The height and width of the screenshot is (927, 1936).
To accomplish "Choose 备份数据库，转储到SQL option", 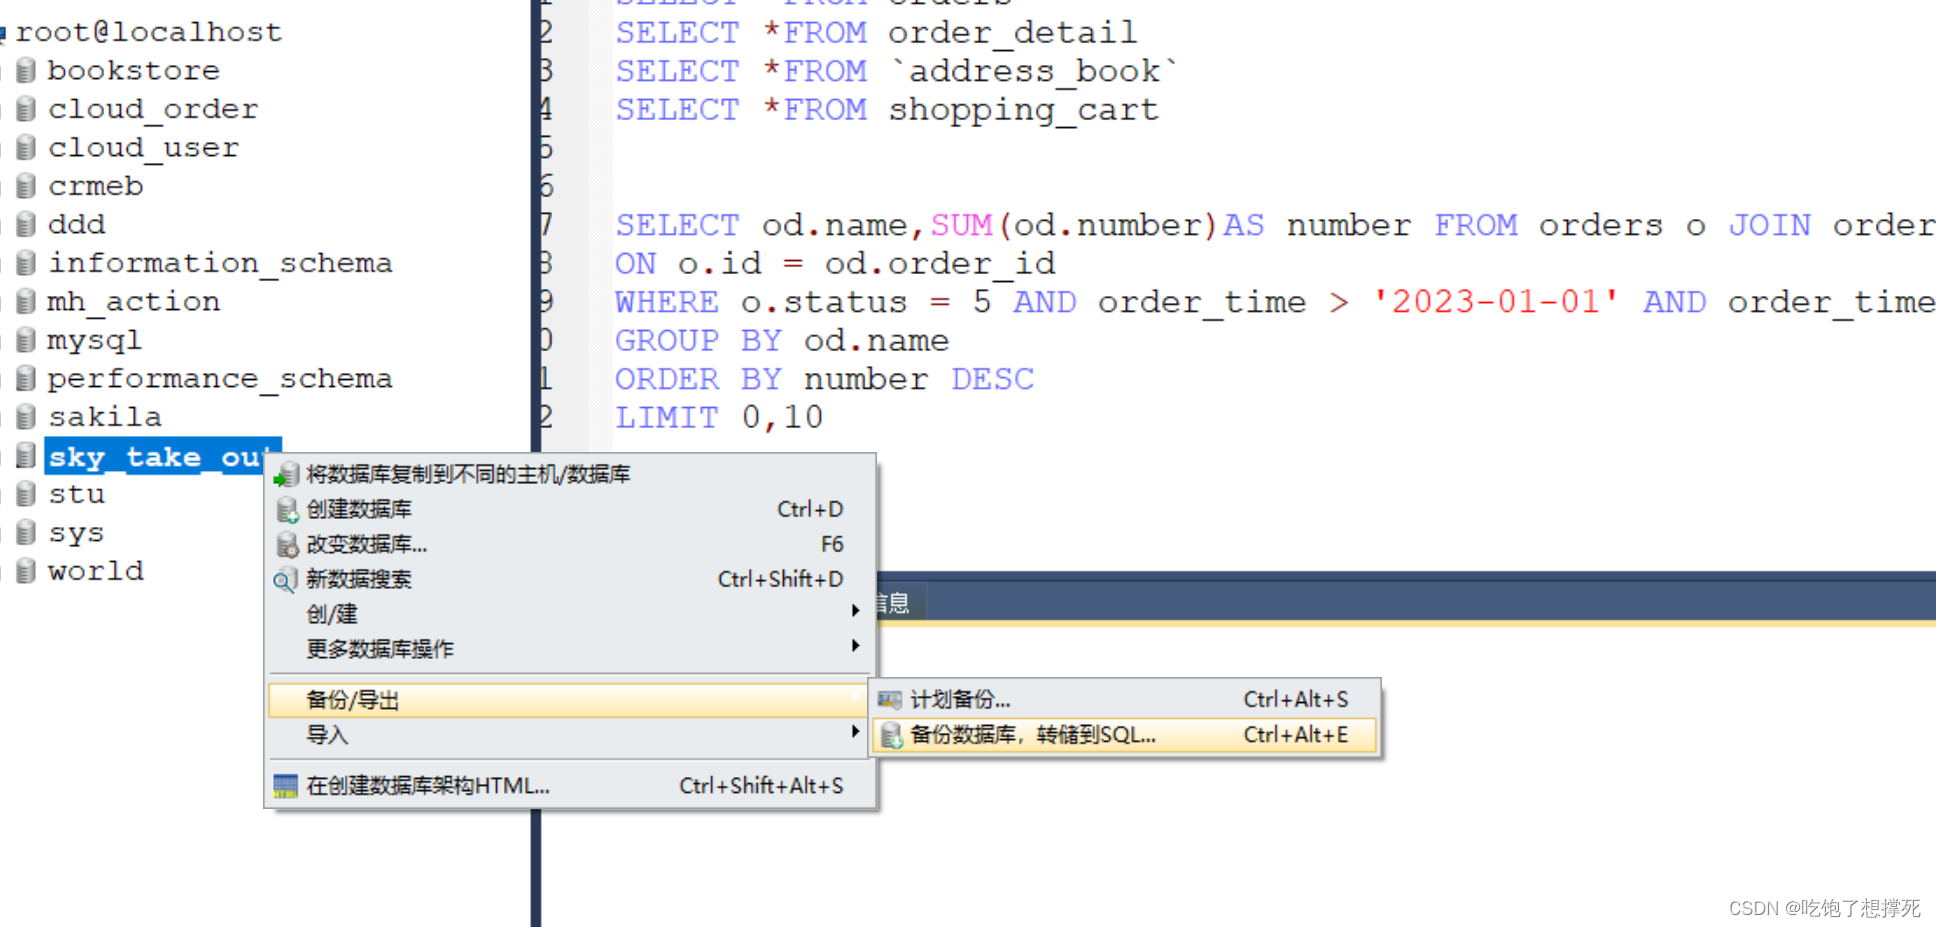I will [x=1033, y=736].
